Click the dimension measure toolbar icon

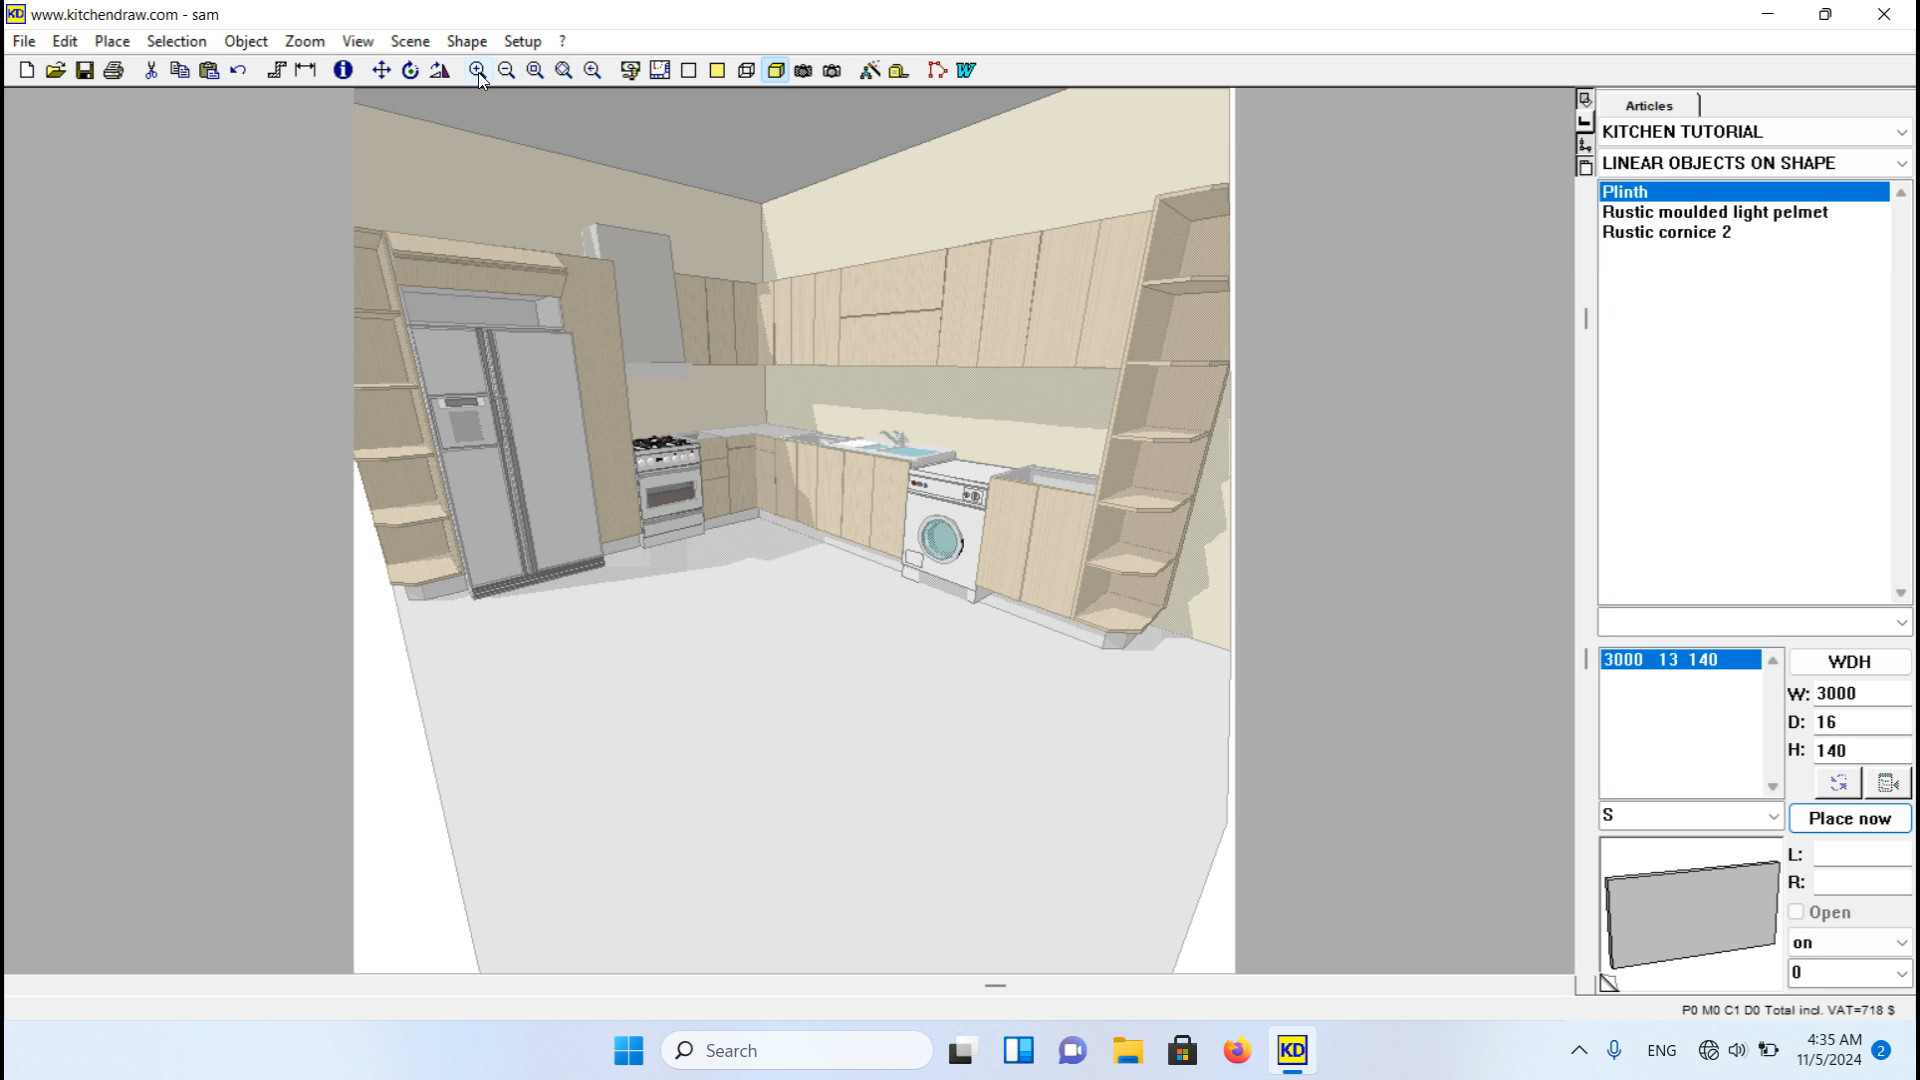point(306,70)
